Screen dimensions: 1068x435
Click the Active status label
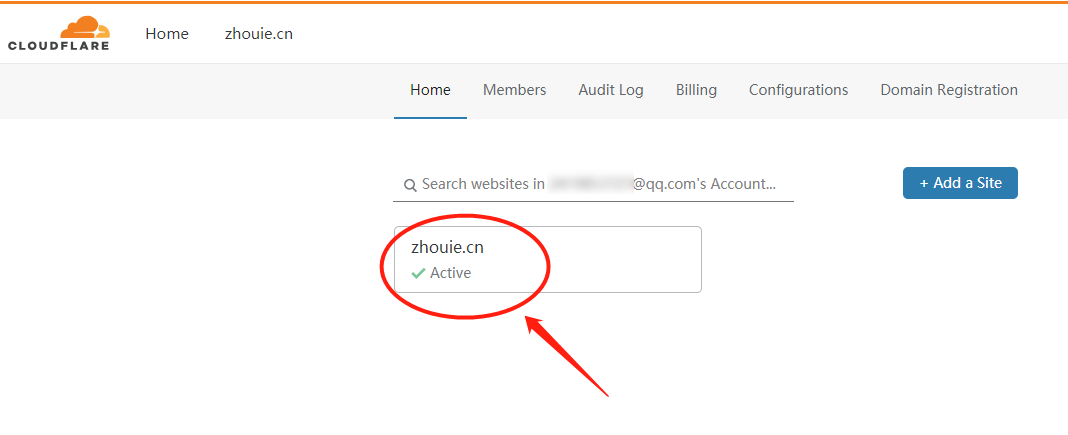(450, 273)
